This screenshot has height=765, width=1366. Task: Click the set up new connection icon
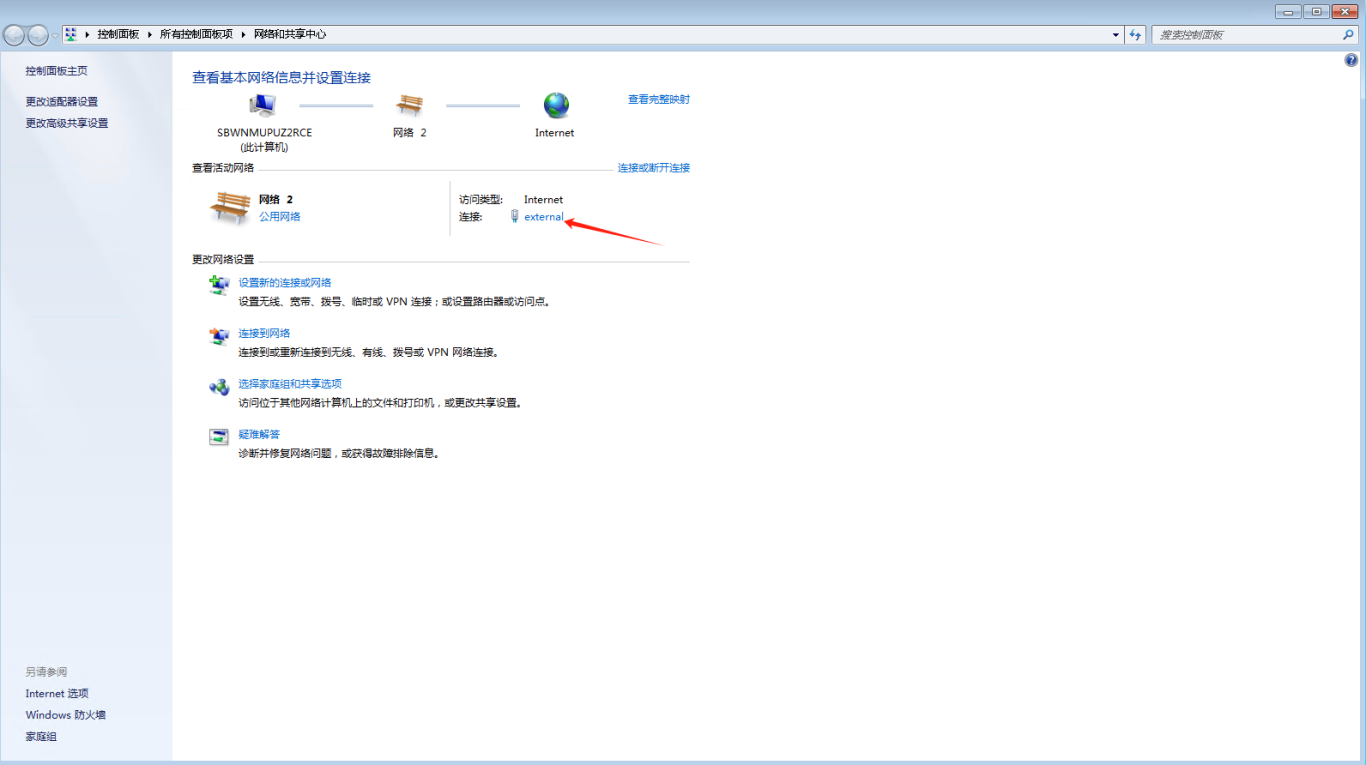[x=219, y=286]
